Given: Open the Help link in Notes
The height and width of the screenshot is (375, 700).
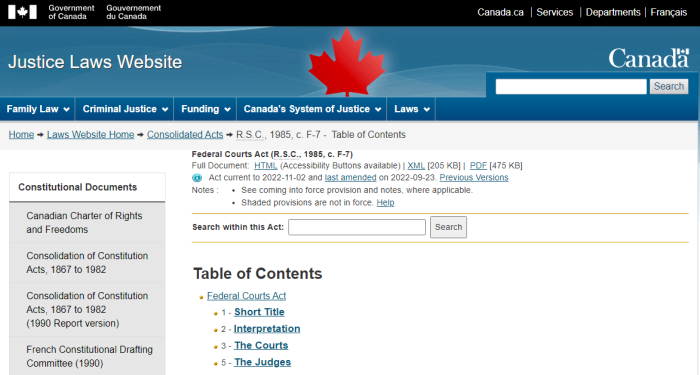Looking at the screenshot, I should (x=385, y=203).
